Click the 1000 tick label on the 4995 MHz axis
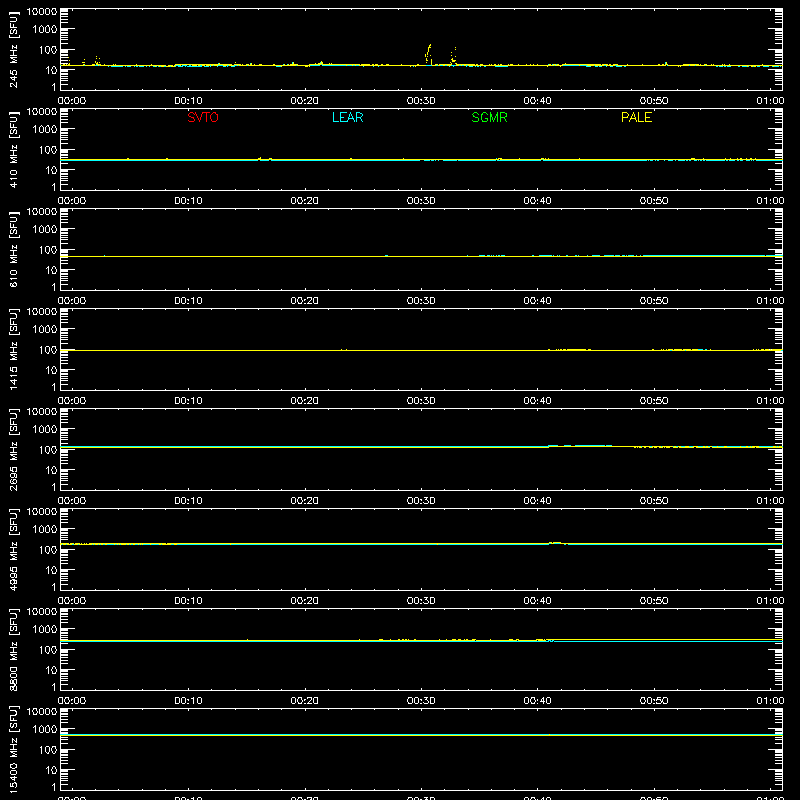Screen dimensions: 800x800 point(45,530)
